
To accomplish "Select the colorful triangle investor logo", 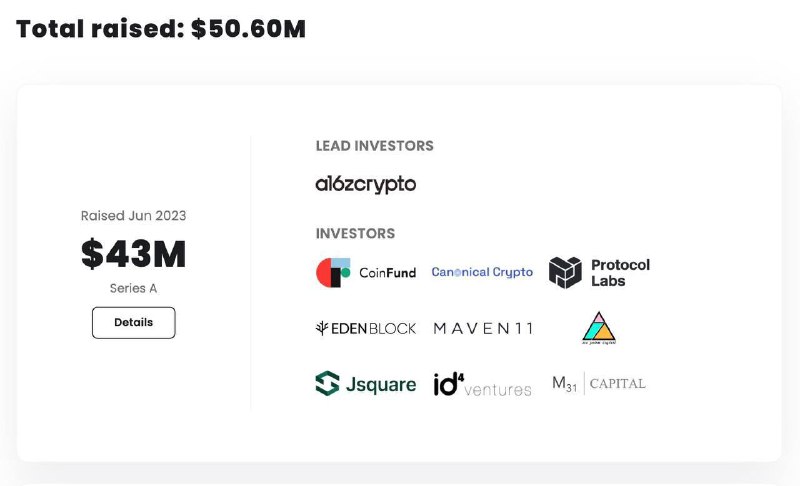I will click(599, 328).
